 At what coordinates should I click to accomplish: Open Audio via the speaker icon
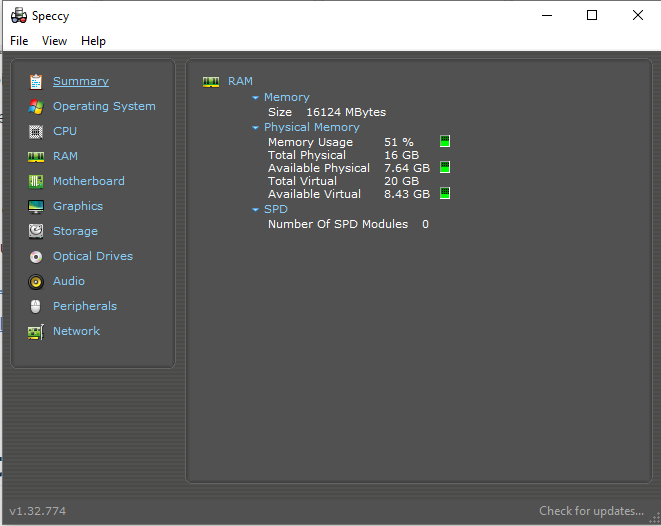(36, 281)
